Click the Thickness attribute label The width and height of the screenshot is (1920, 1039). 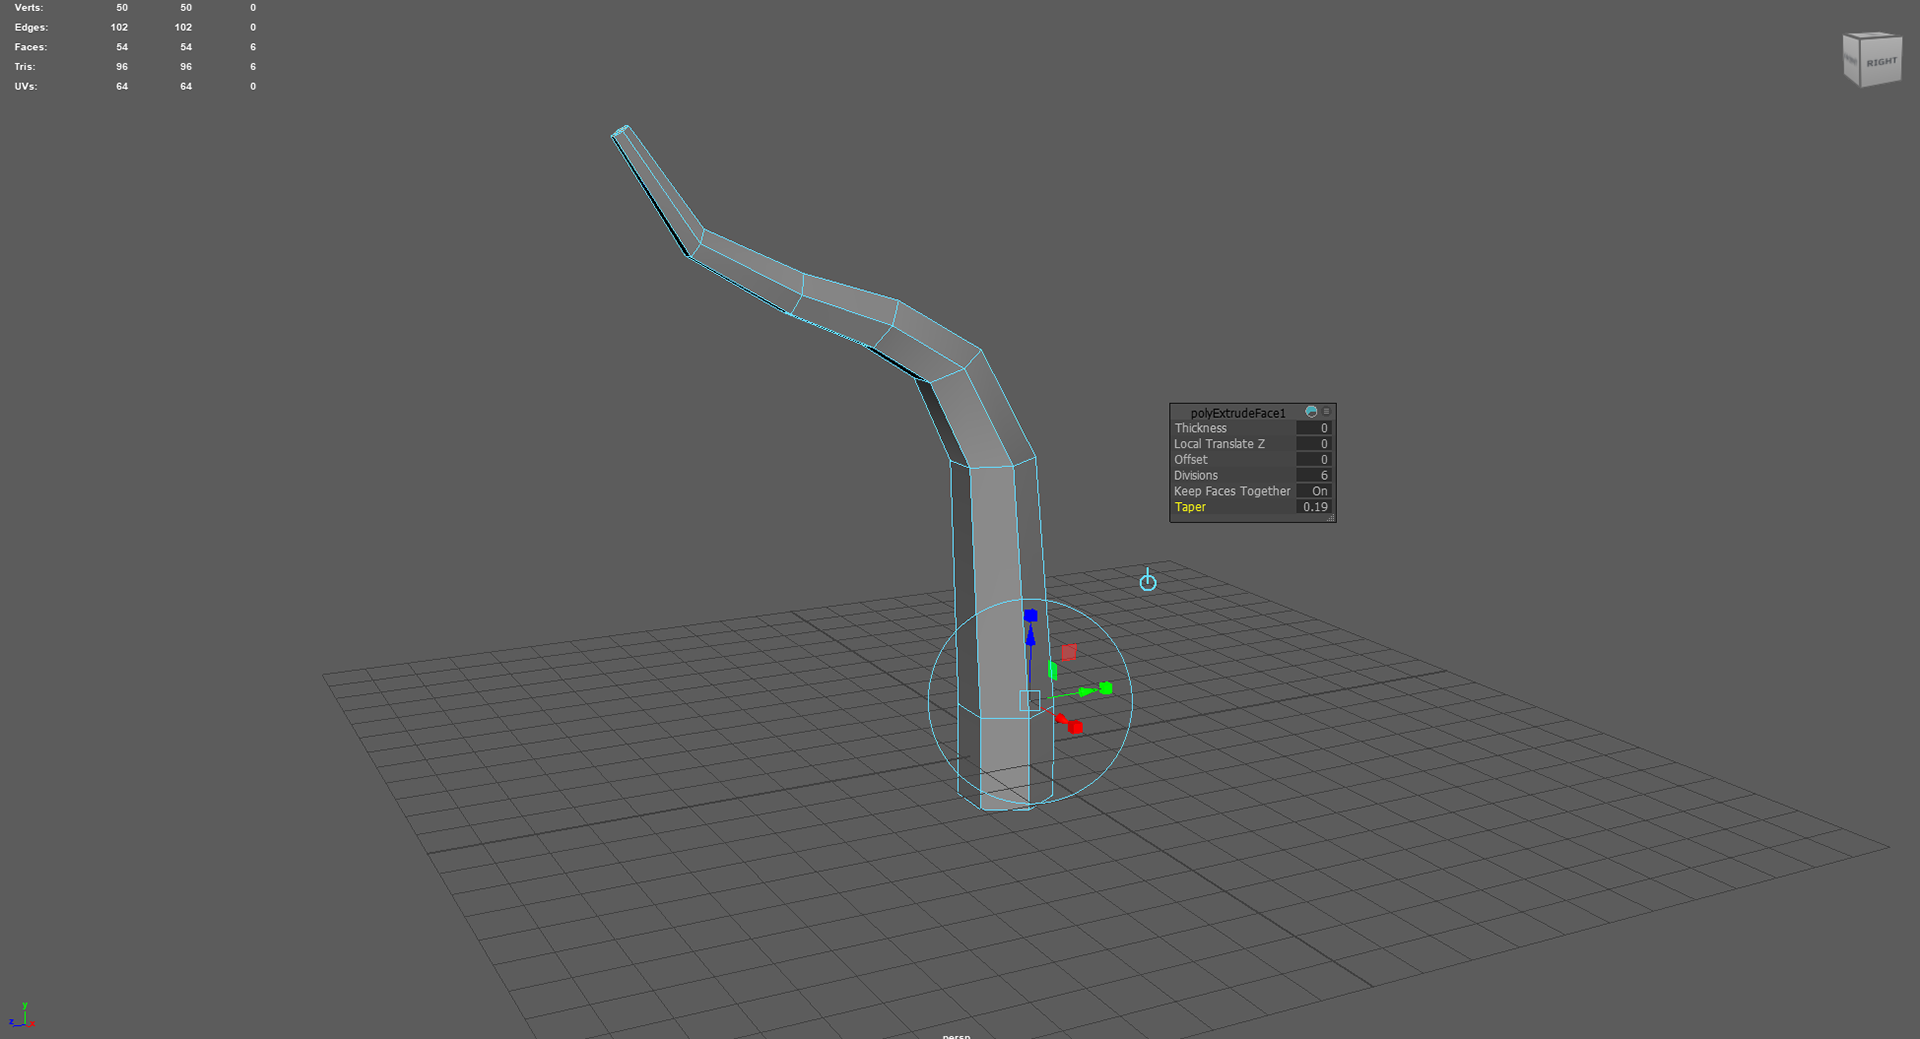pos(1200,428)
